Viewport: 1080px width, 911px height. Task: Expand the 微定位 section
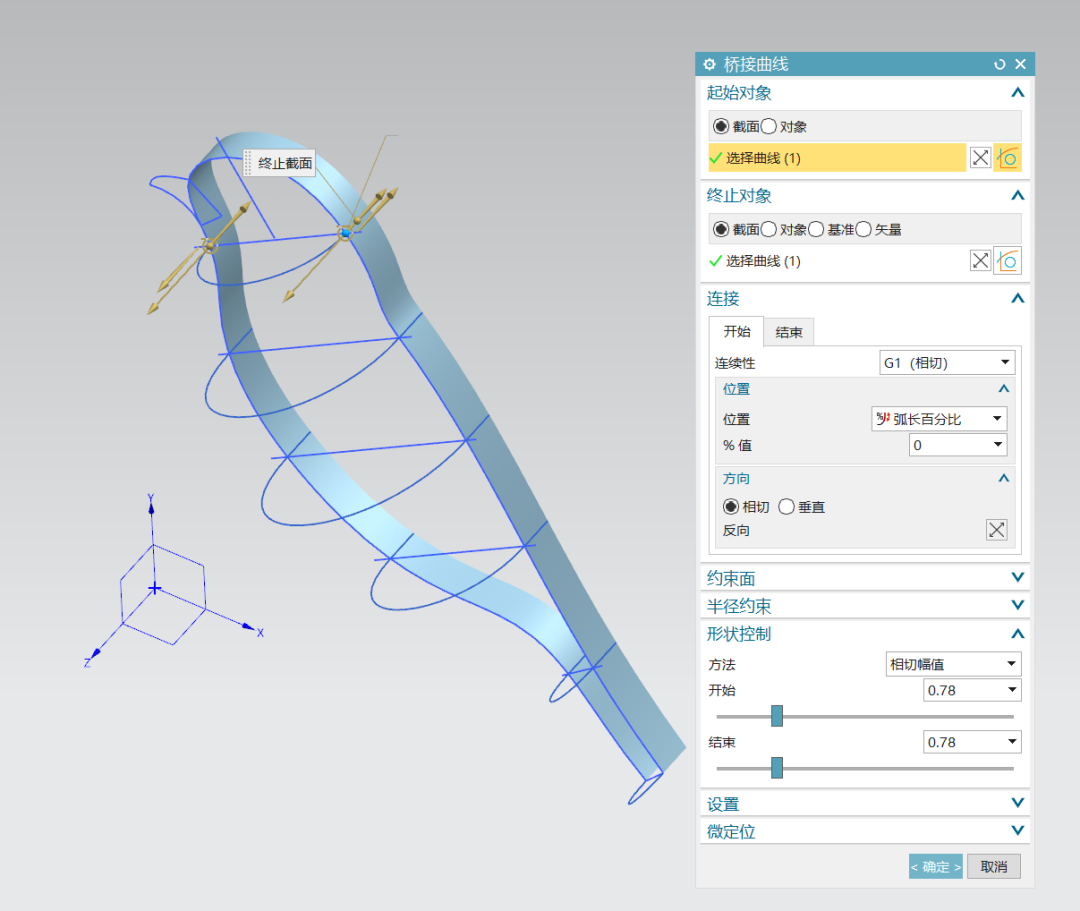coord(1017,831)
